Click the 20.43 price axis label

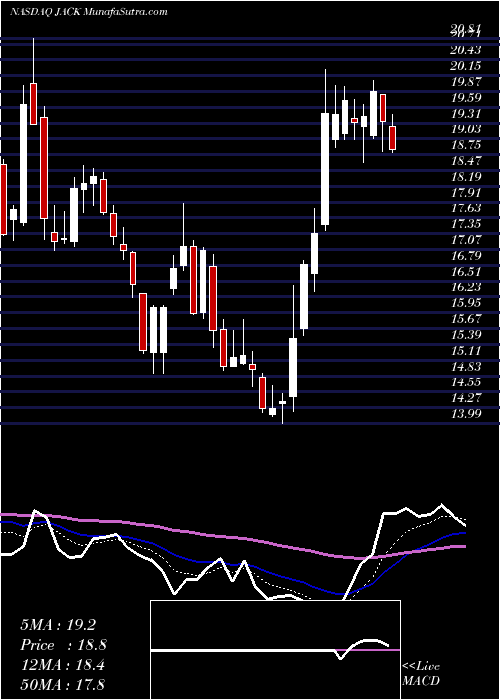tap(465, 50)
